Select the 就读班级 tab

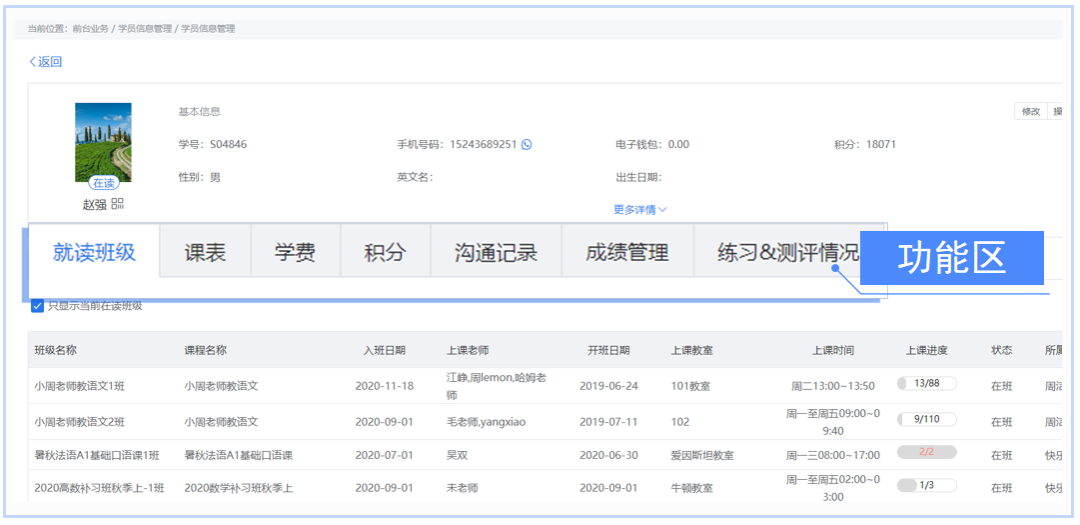94,252
